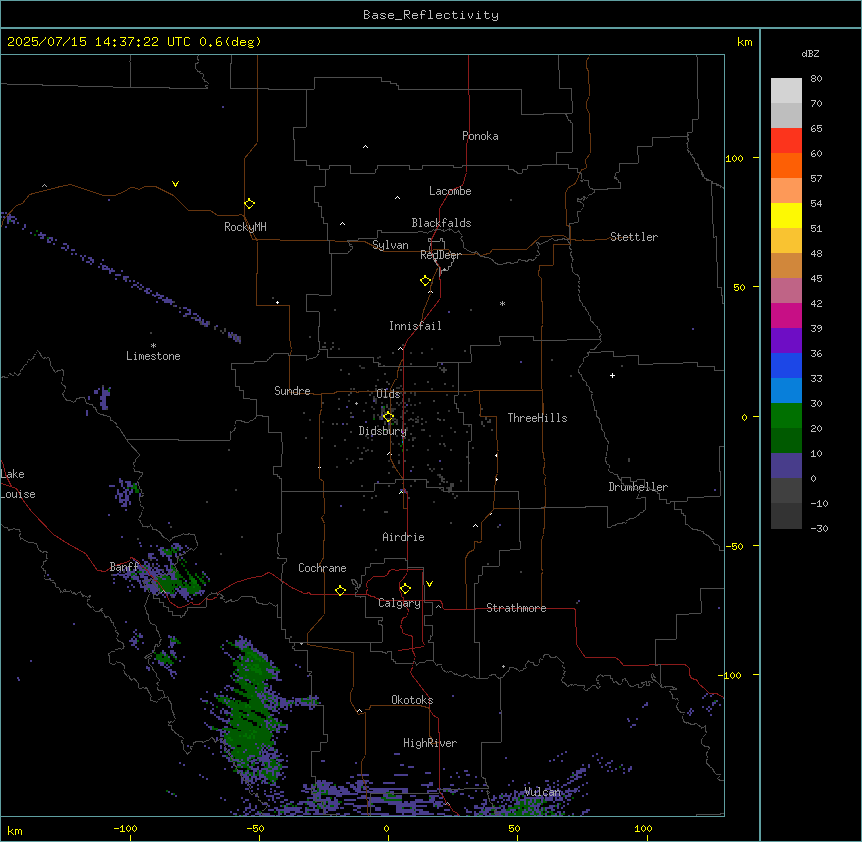
Task: Click the purple 10 dBZ color swatch
Action: [786, 466]
